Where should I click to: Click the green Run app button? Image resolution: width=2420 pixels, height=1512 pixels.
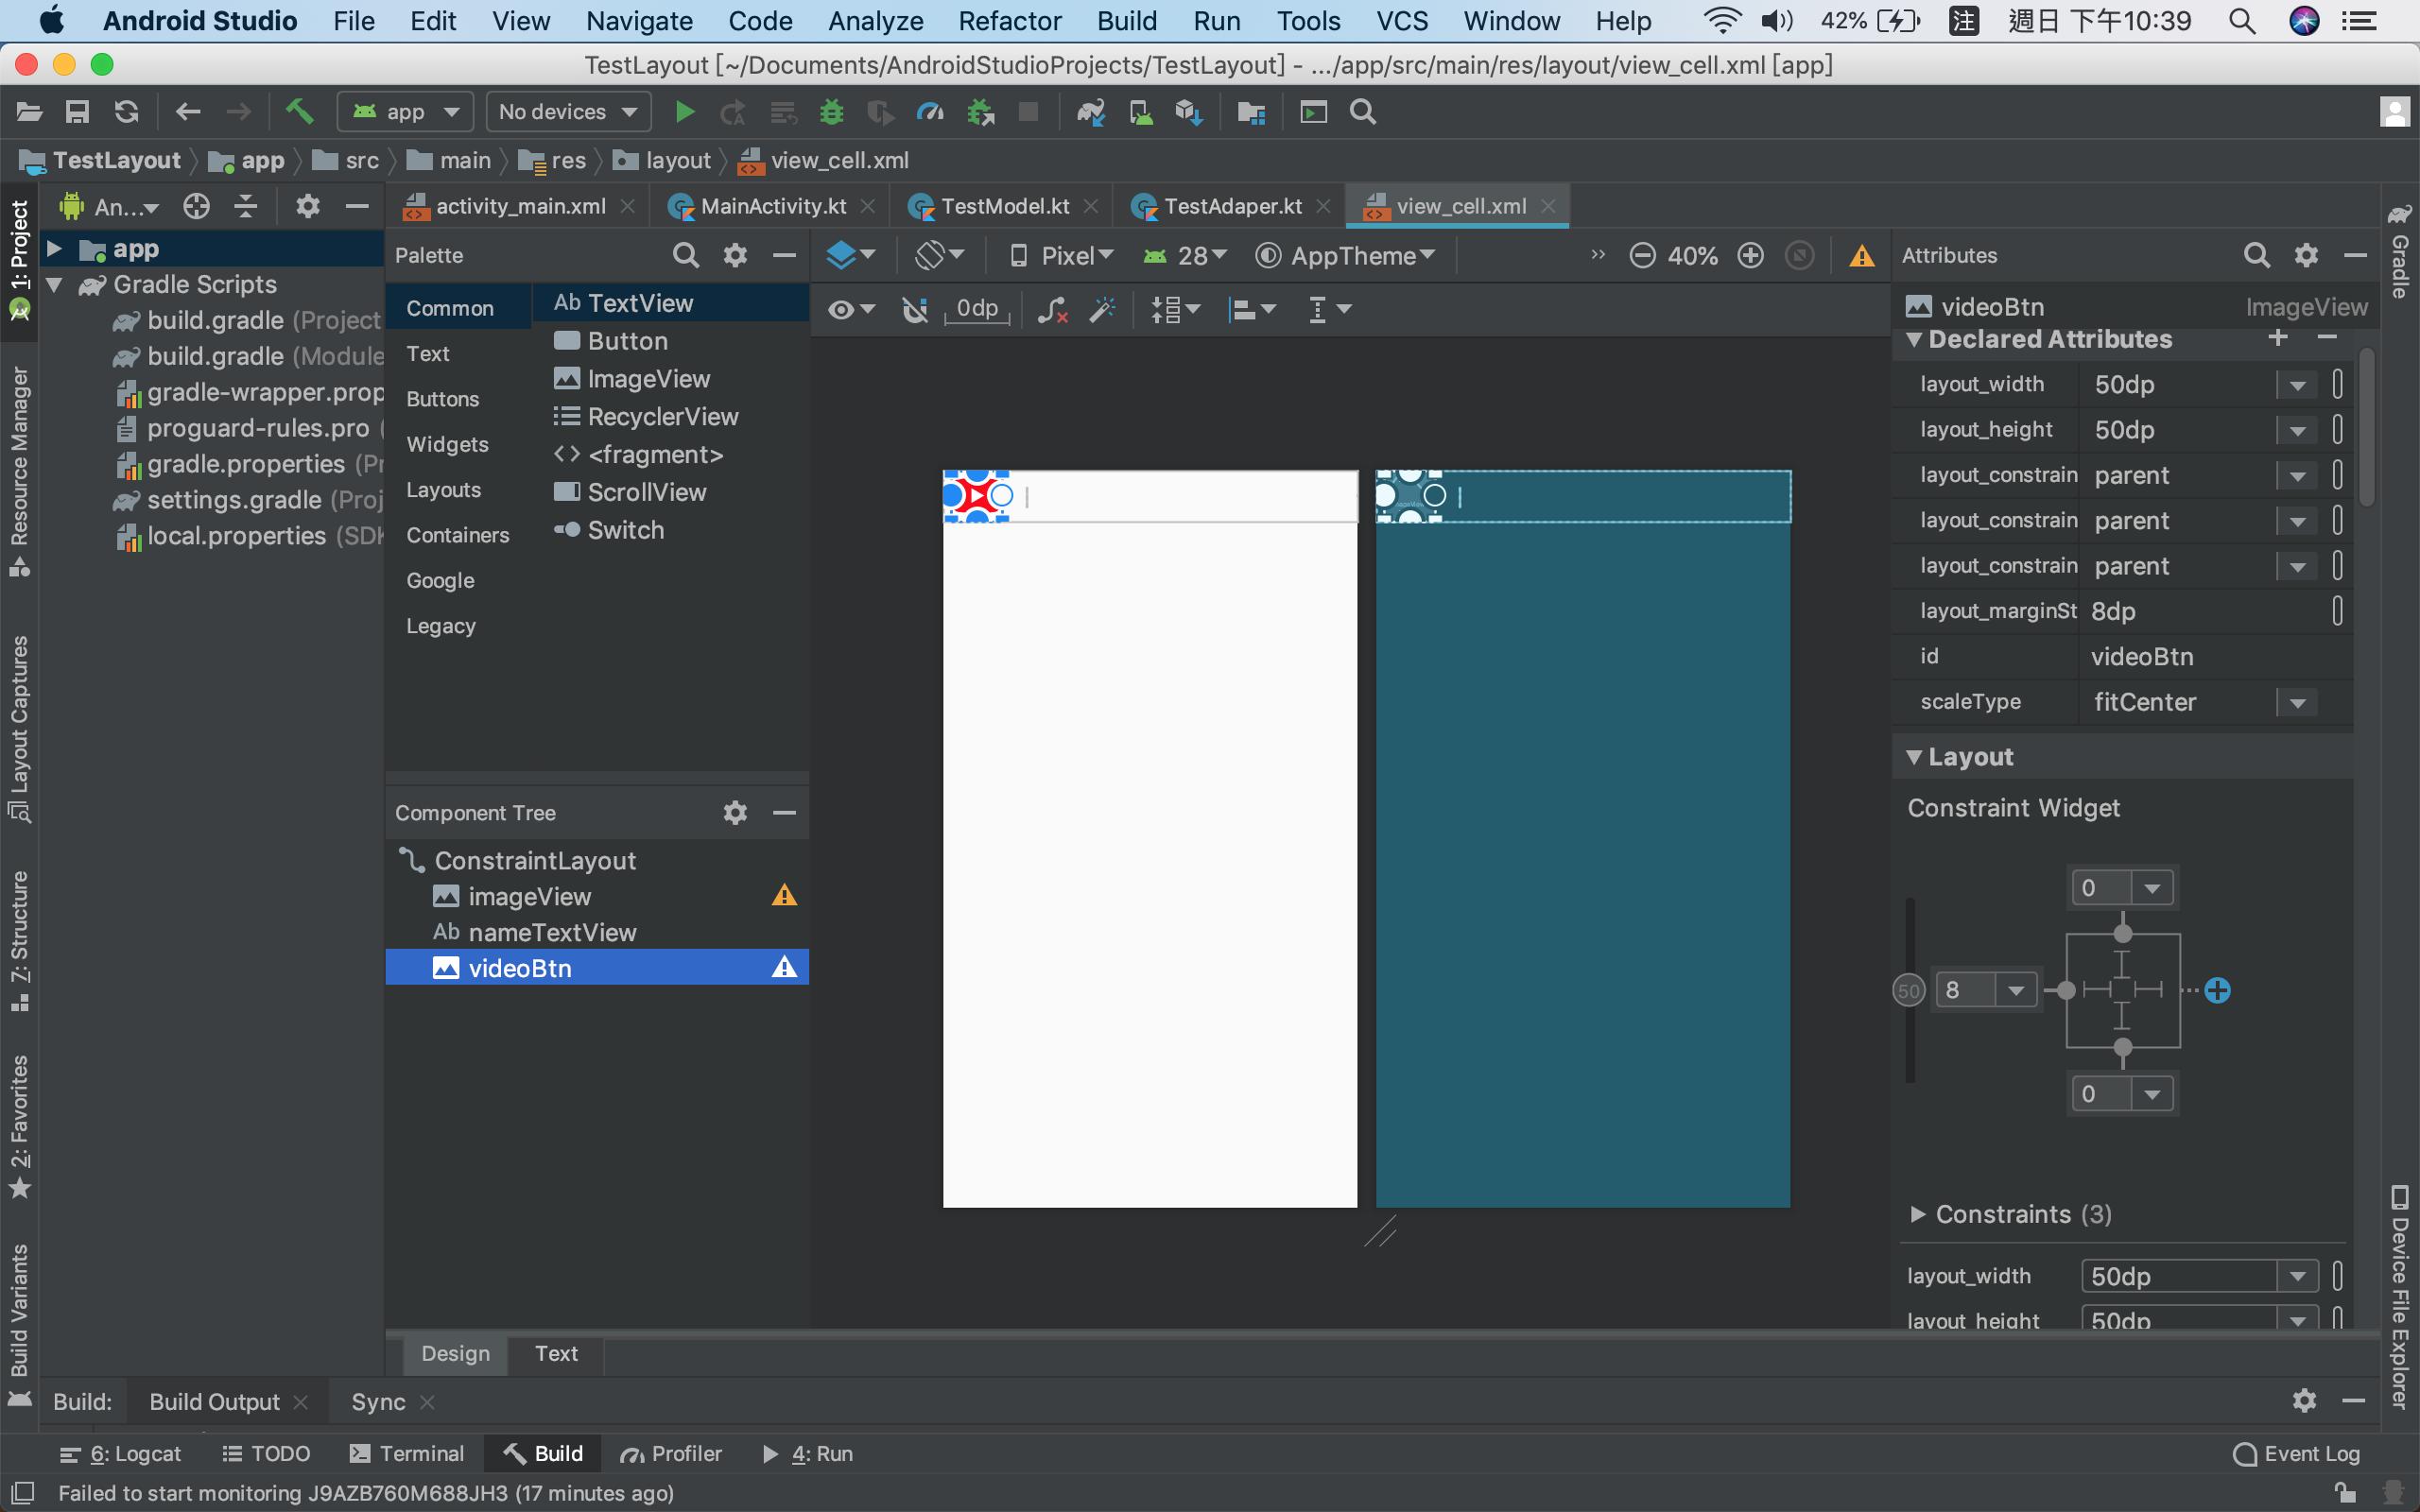(684, 112)
